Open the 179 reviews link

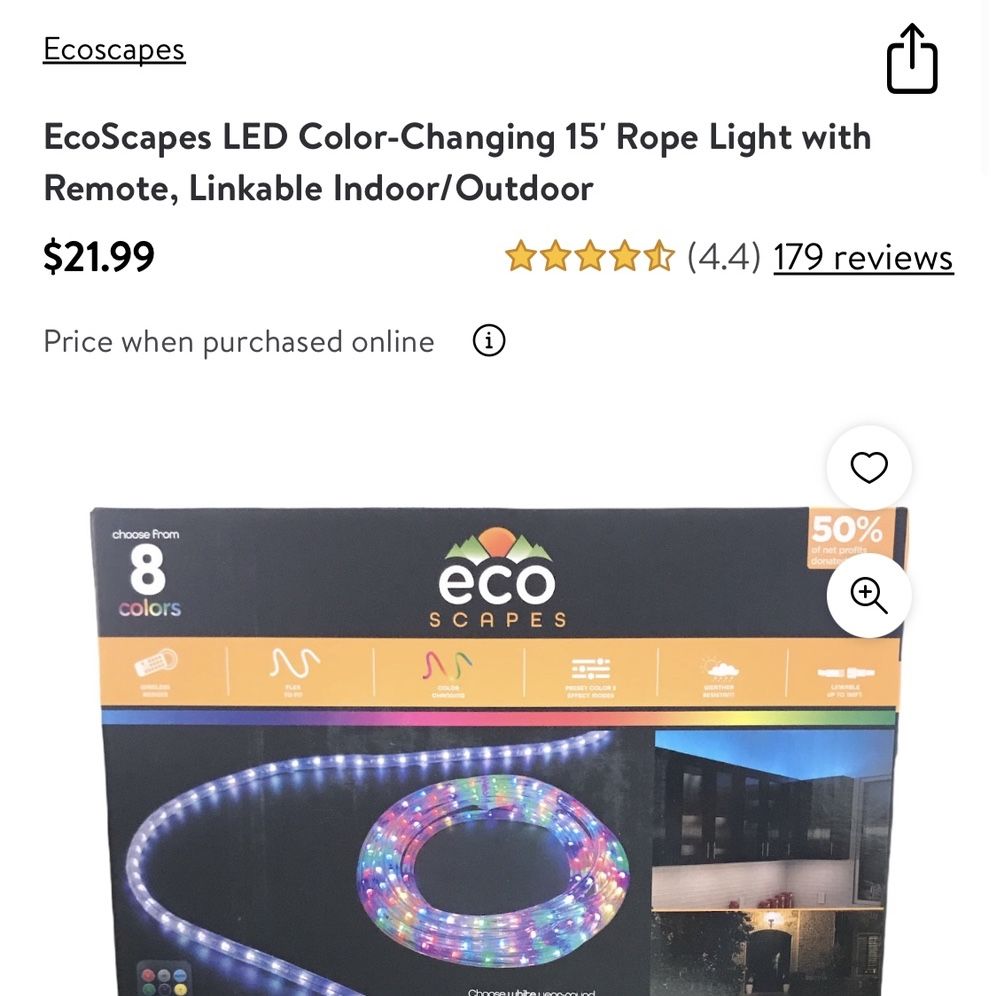coord(863,257)
